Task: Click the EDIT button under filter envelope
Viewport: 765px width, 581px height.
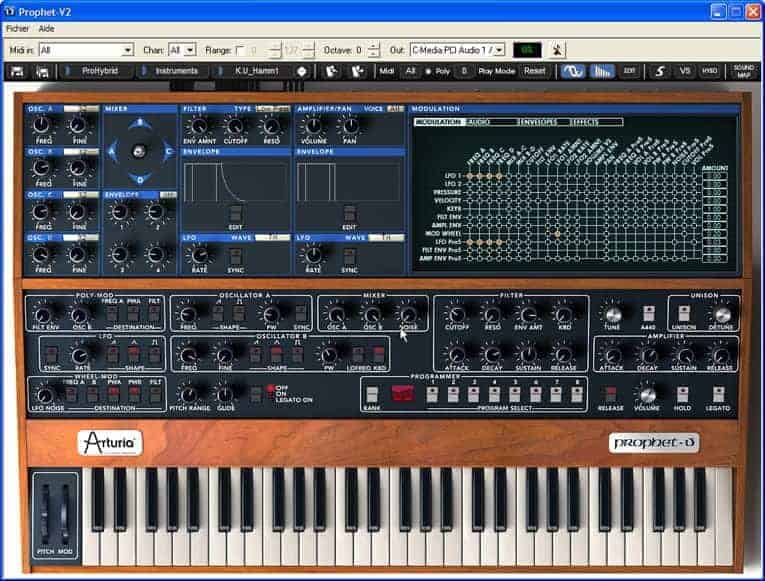Action: pos(235,213)
